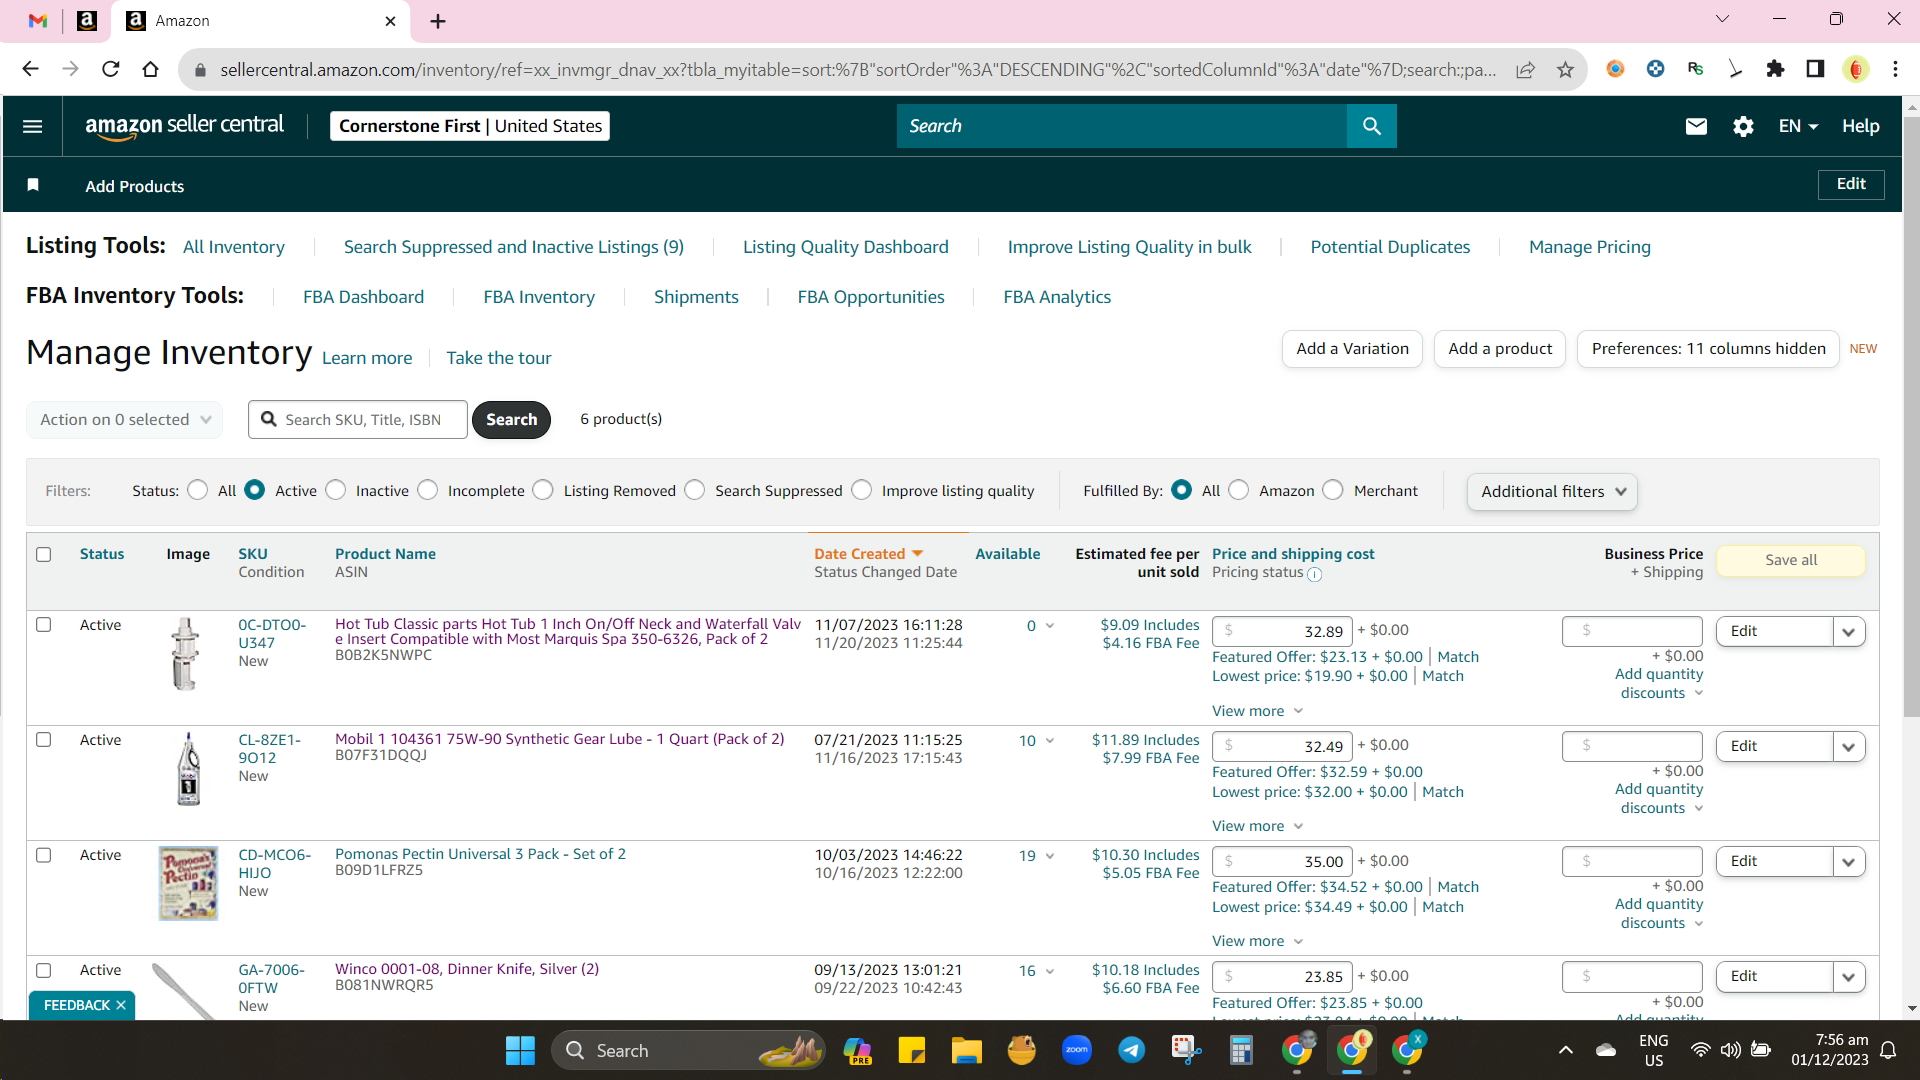
Task: Go back to the previous page
Action: pyautogui.click(x=30, y=69)
